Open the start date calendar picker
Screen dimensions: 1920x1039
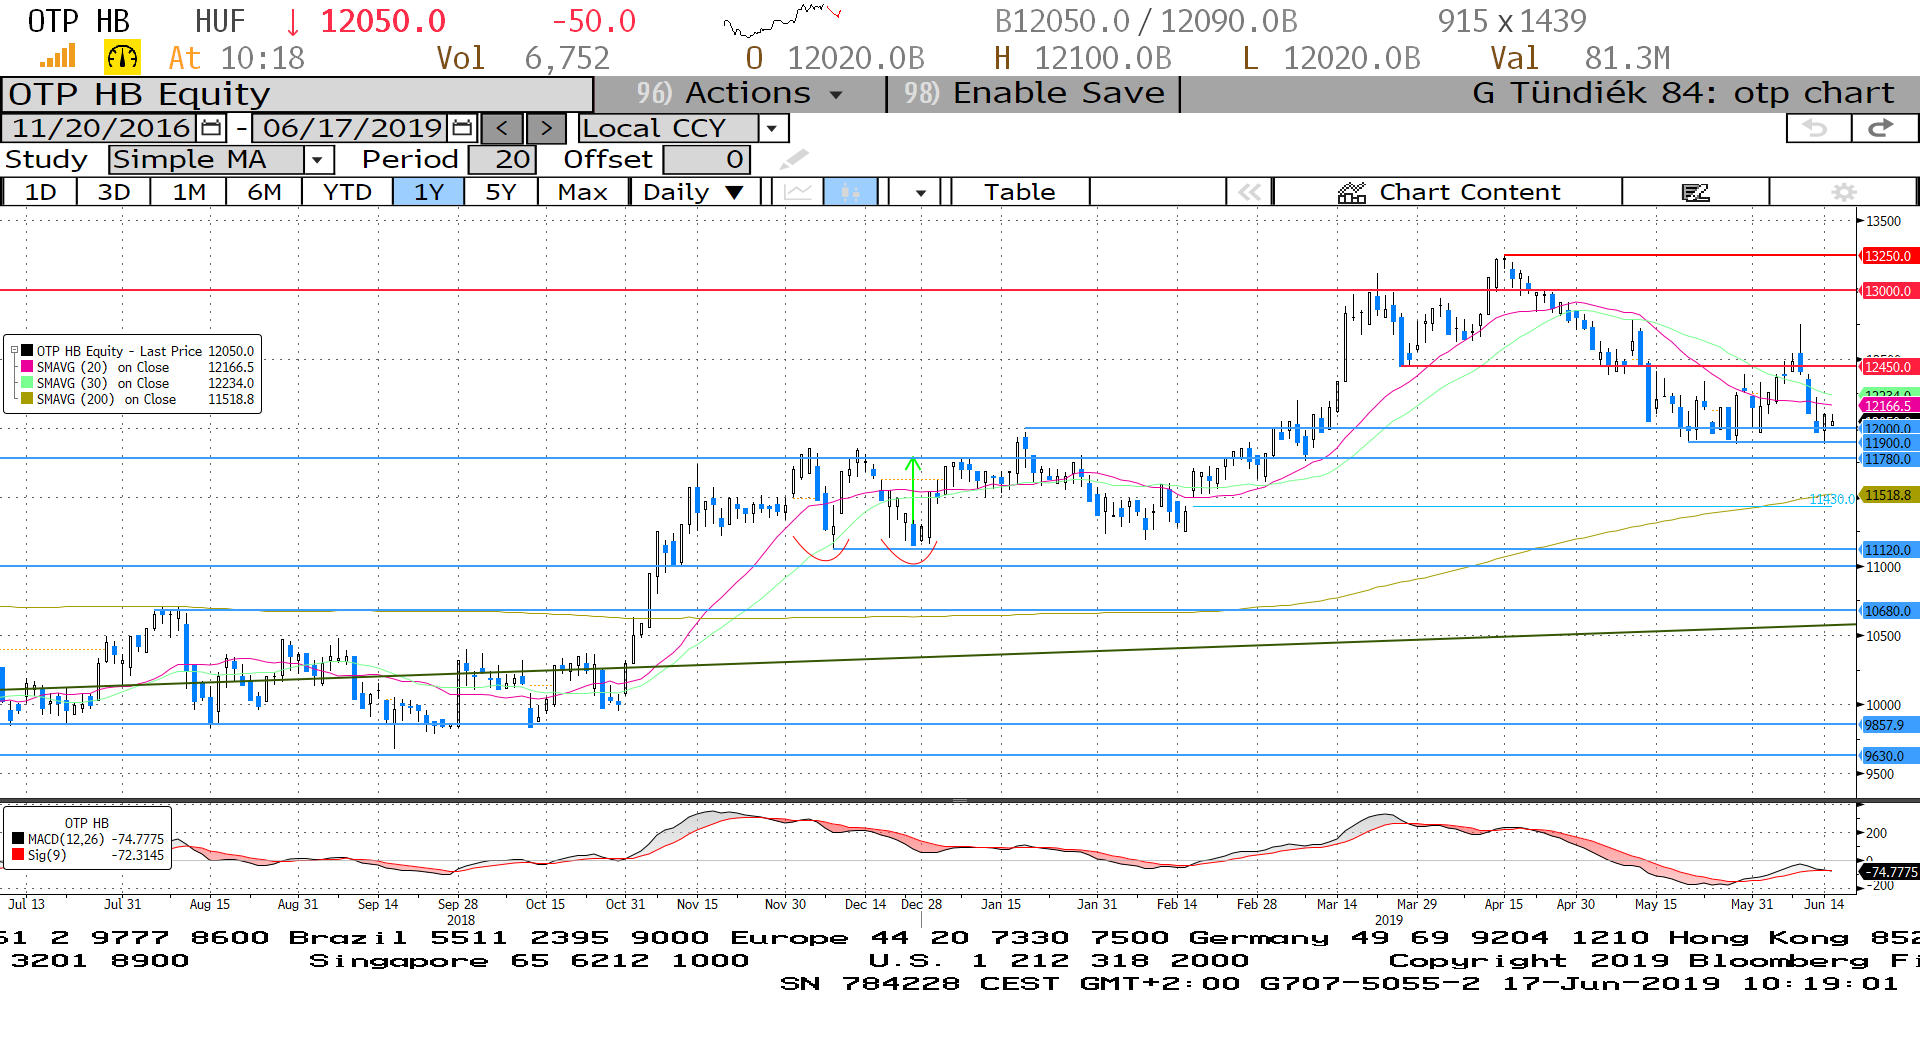pyautogui.click(x=211, y=128)
